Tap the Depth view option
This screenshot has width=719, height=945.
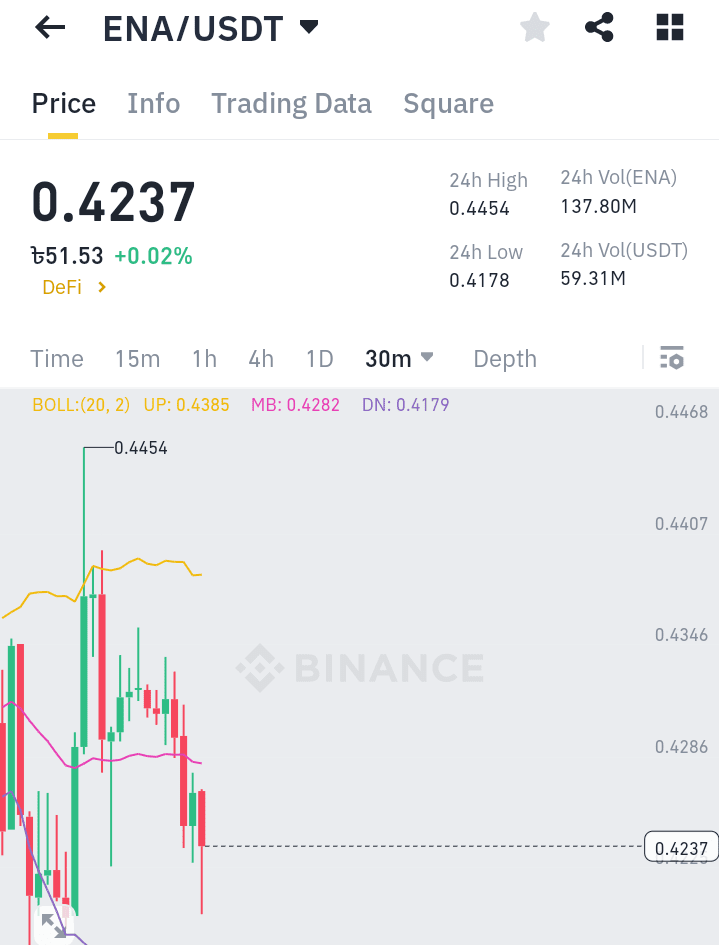[504, 358]
